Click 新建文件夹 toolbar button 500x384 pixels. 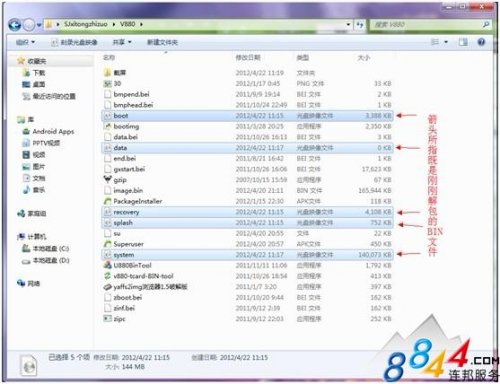coord(162,42)
